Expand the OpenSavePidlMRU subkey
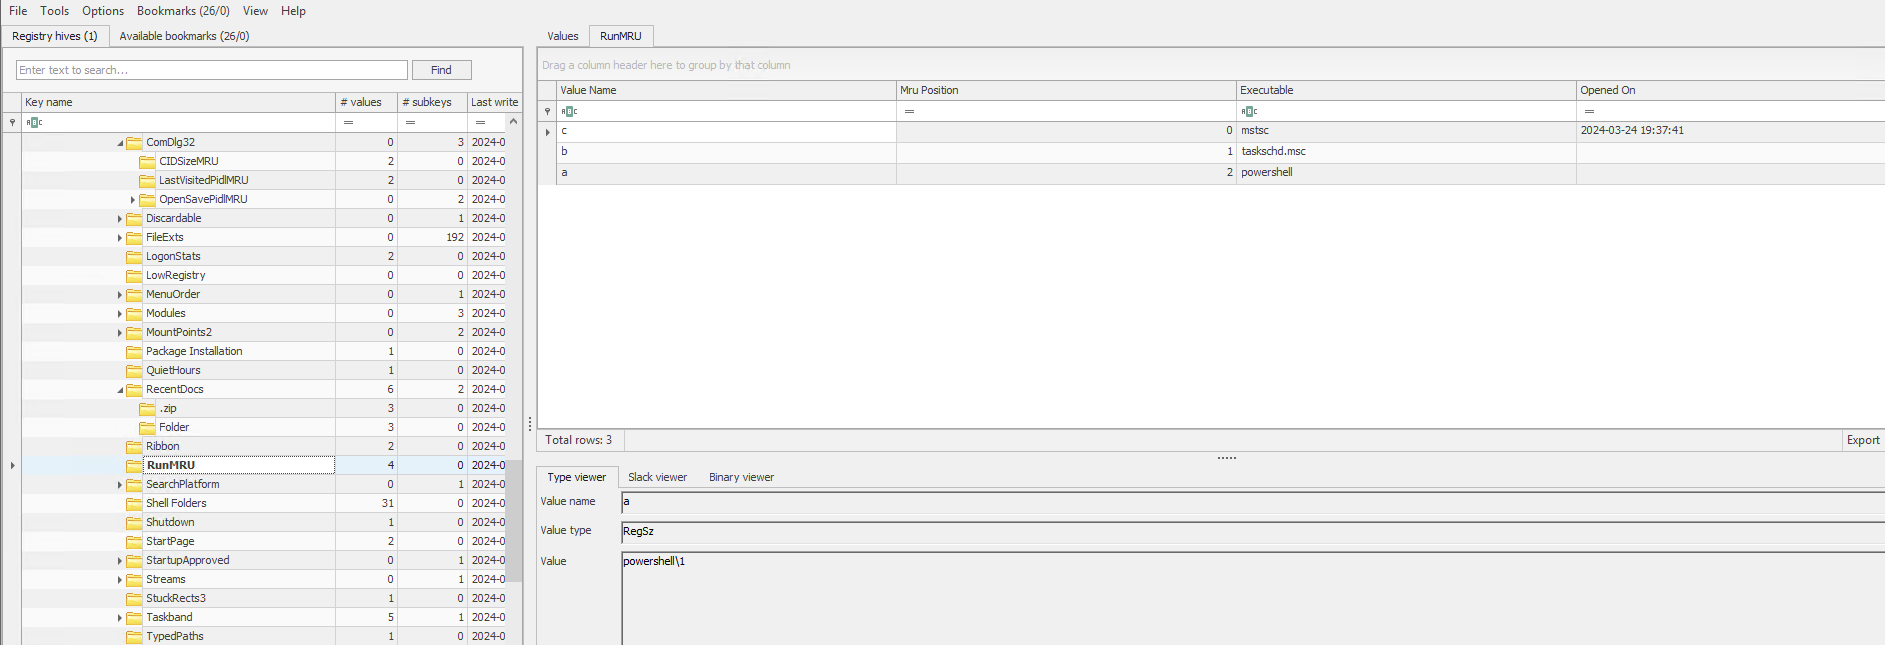Image resolution: width=1885 pixels, height=645 pixels. pyautogui.click(x=133, y=200)
